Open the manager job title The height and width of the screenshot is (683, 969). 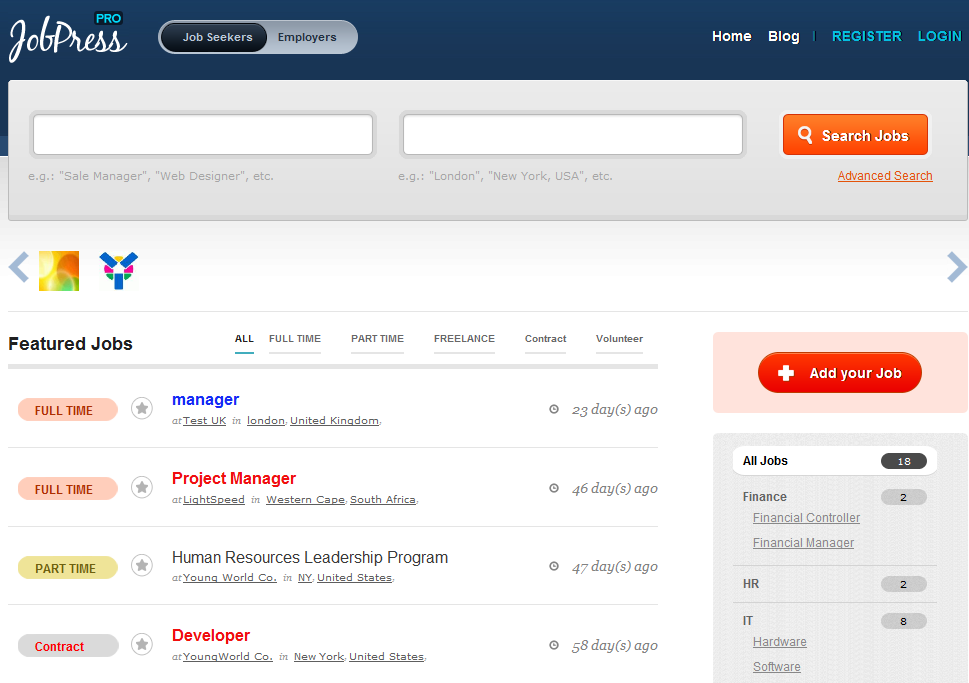pos(205,400)
